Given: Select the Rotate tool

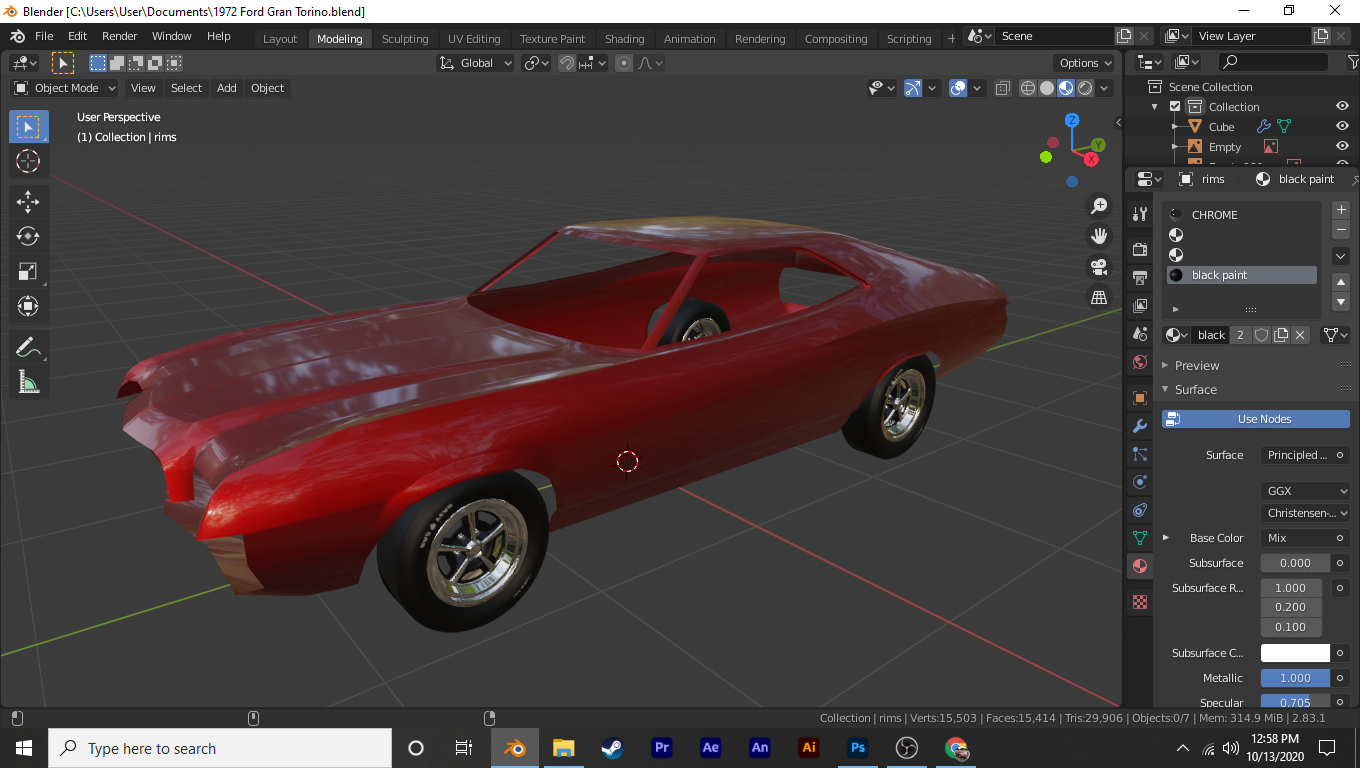Looking at the screenshot, I should (x=28, y=236).
